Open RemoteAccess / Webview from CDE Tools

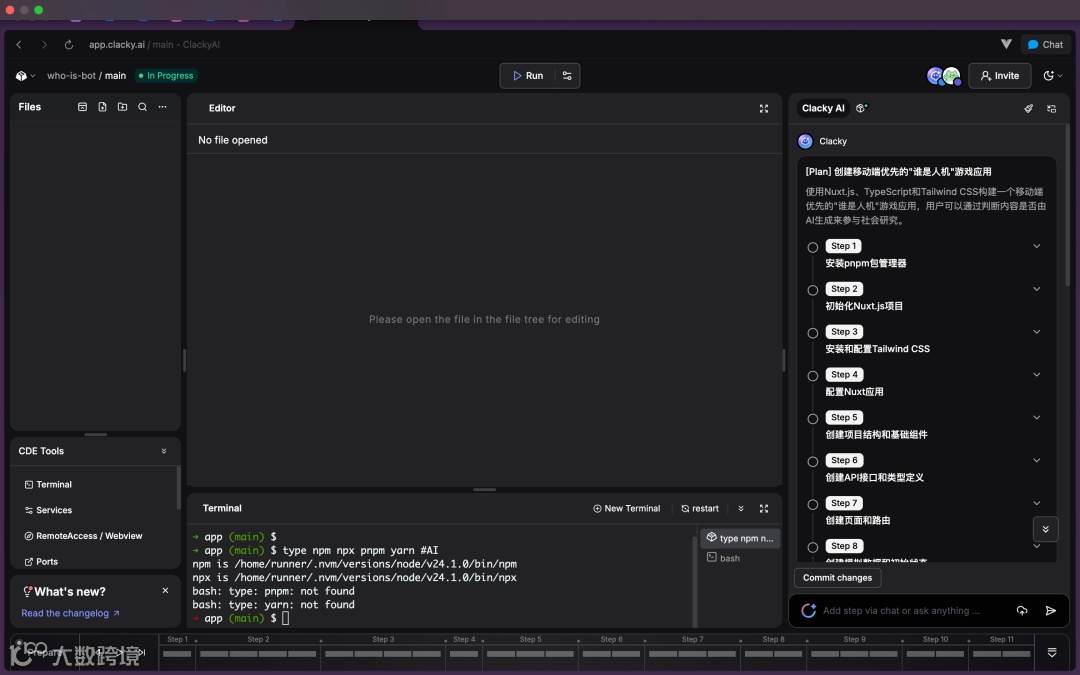pyautogui.click(x=83, y=536)
